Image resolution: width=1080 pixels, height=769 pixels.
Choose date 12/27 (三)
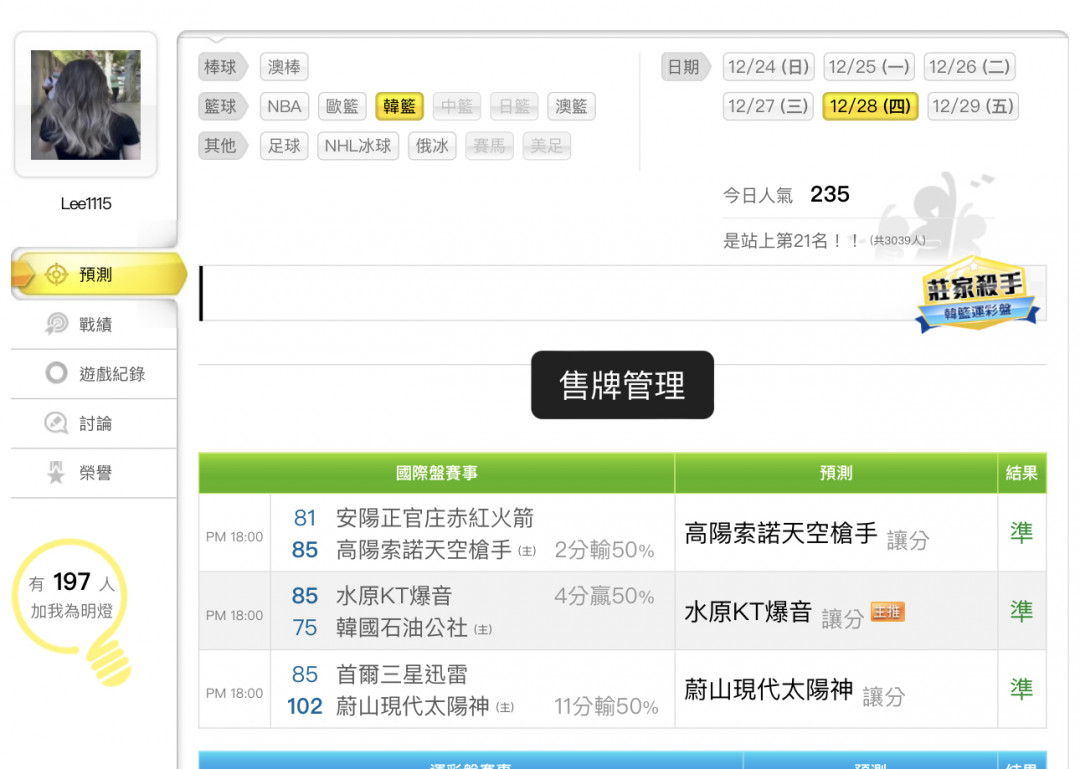pyautogui.click(x=768, y=106)
